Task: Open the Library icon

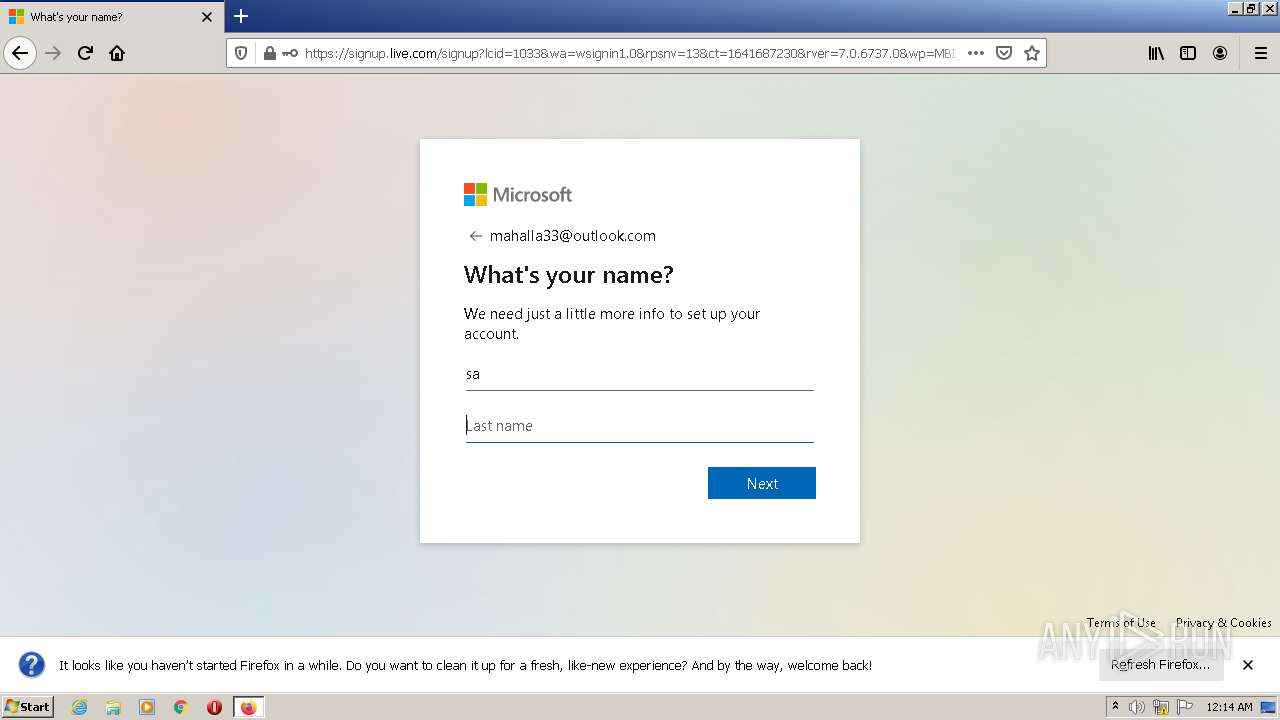Action: pyautogui.click(x=1156, y=53)
